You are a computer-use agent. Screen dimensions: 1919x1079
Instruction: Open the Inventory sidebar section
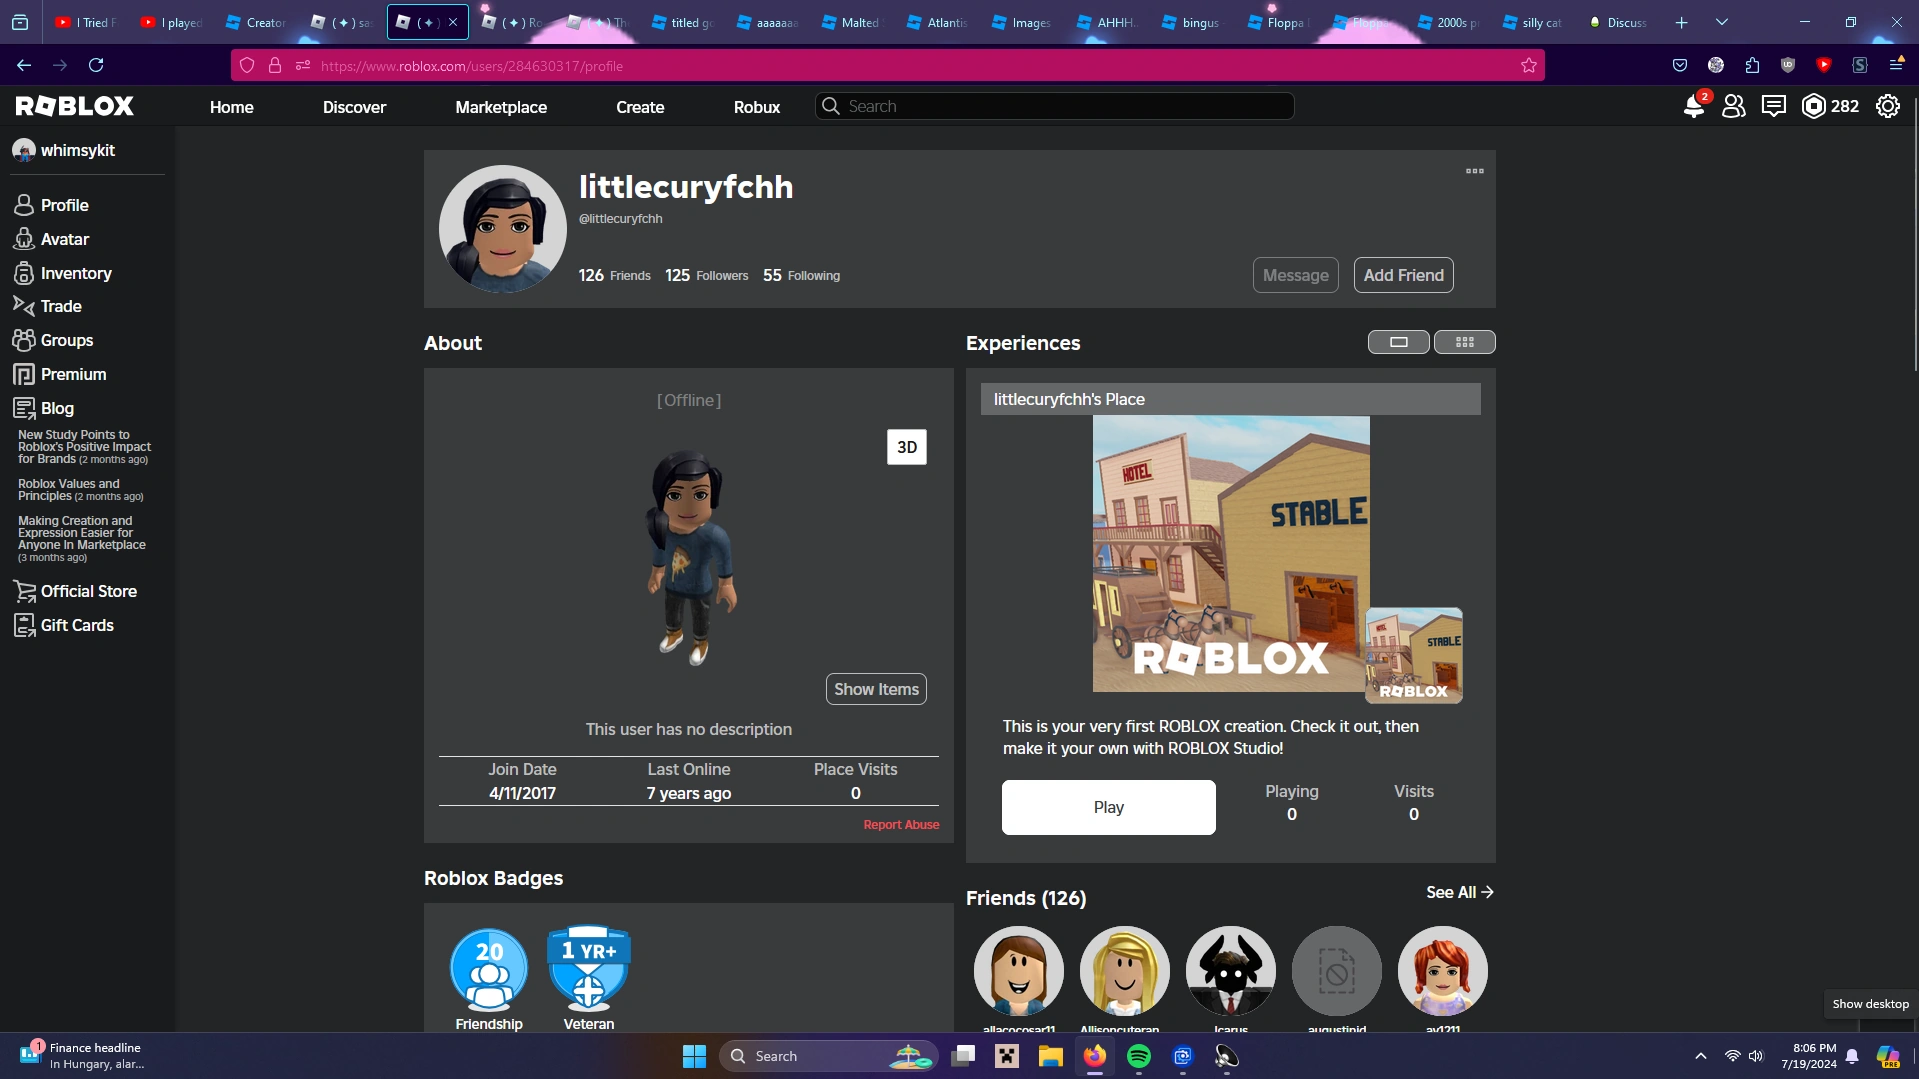[x=75, y=272]
